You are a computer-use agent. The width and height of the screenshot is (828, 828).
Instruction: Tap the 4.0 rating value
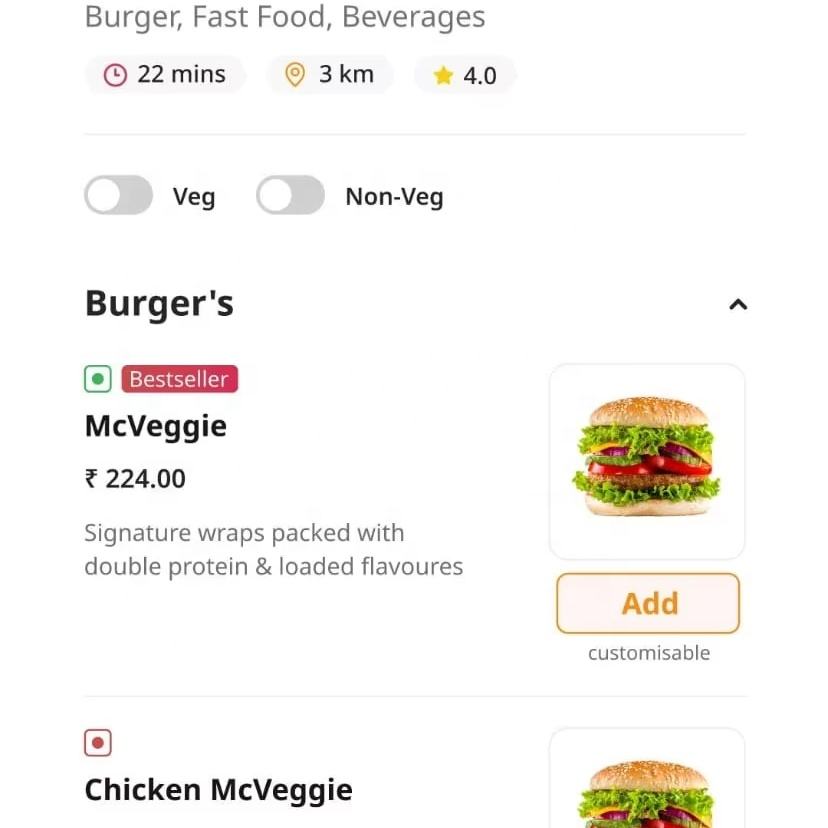pyautogui.click(x=480, y=76)
